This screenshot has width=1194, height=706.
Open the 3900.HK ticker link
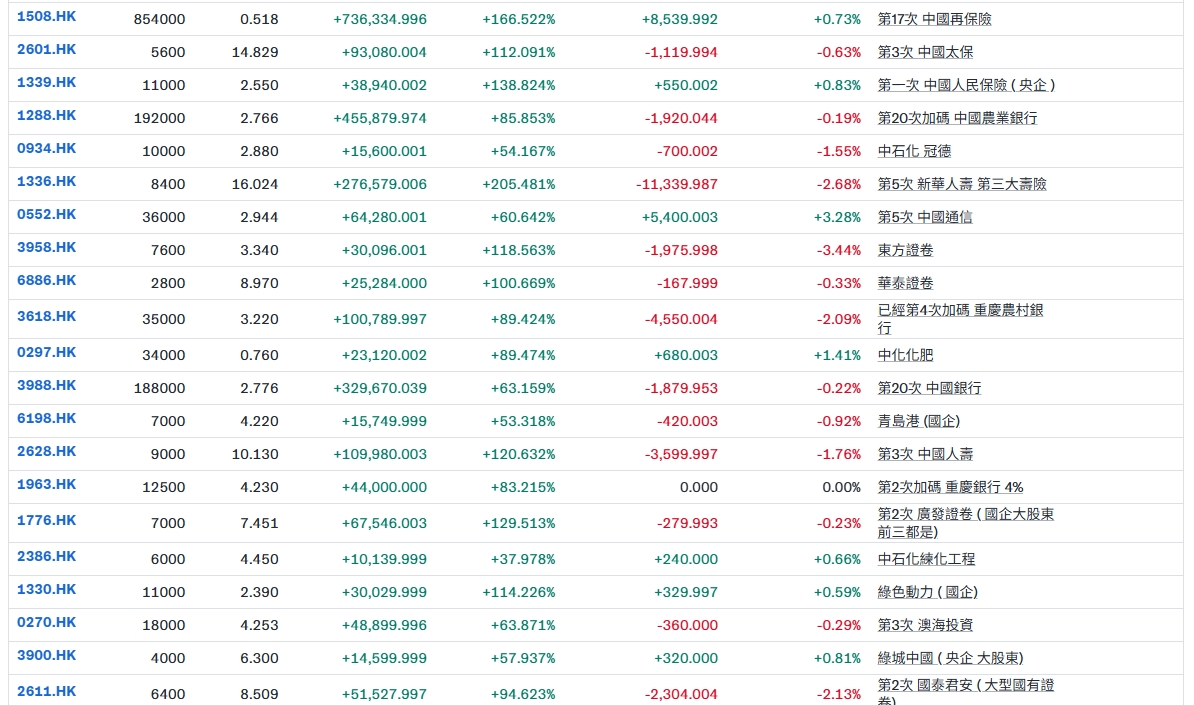tap(46, 656)
